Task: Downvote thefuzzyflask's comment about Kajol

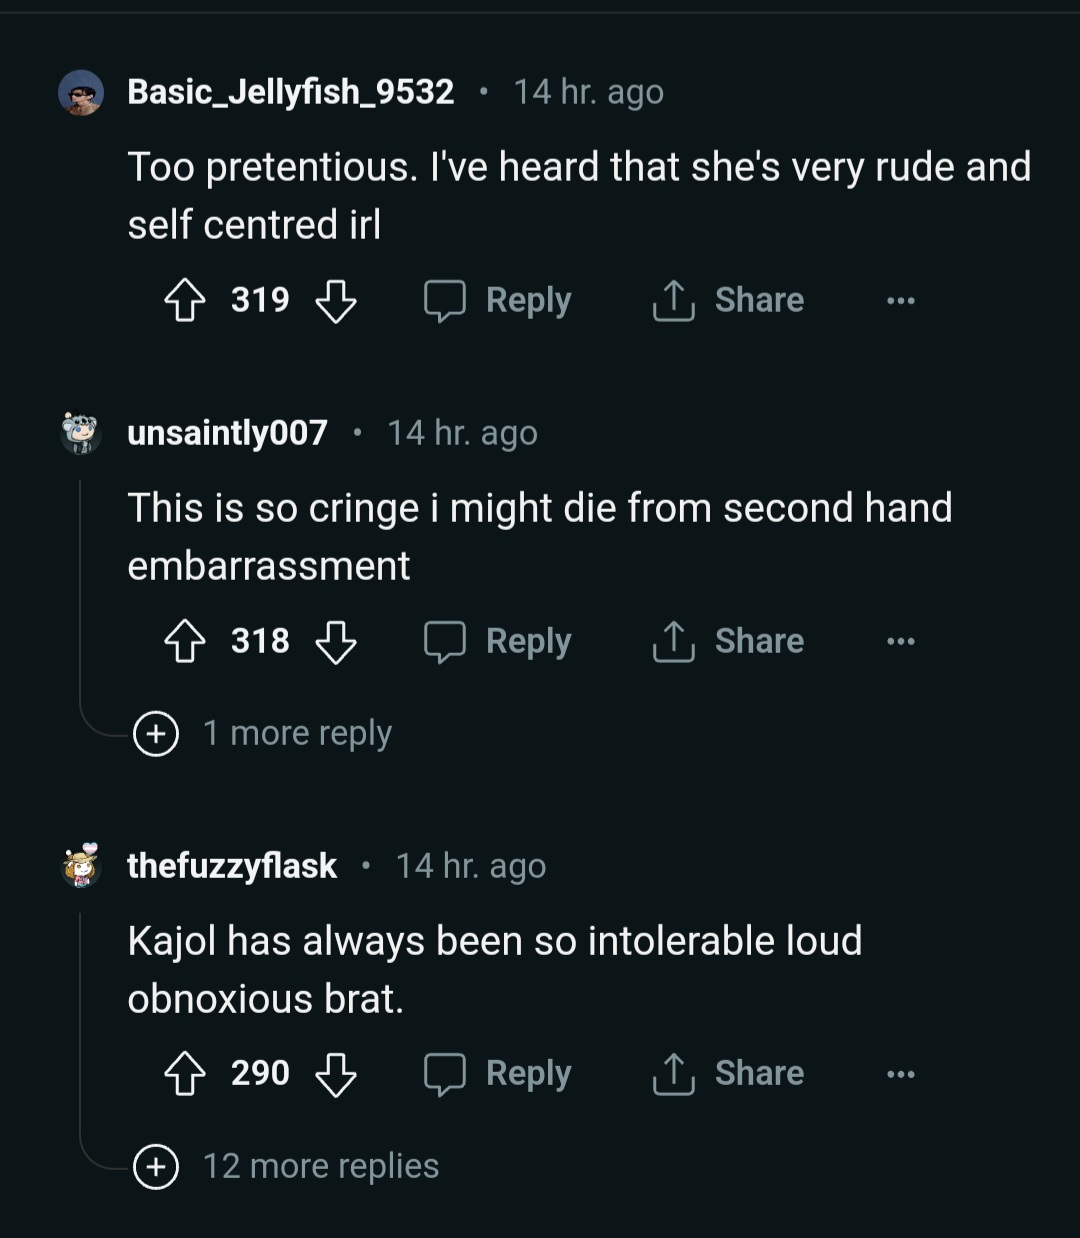Action: click(336, 1074)
